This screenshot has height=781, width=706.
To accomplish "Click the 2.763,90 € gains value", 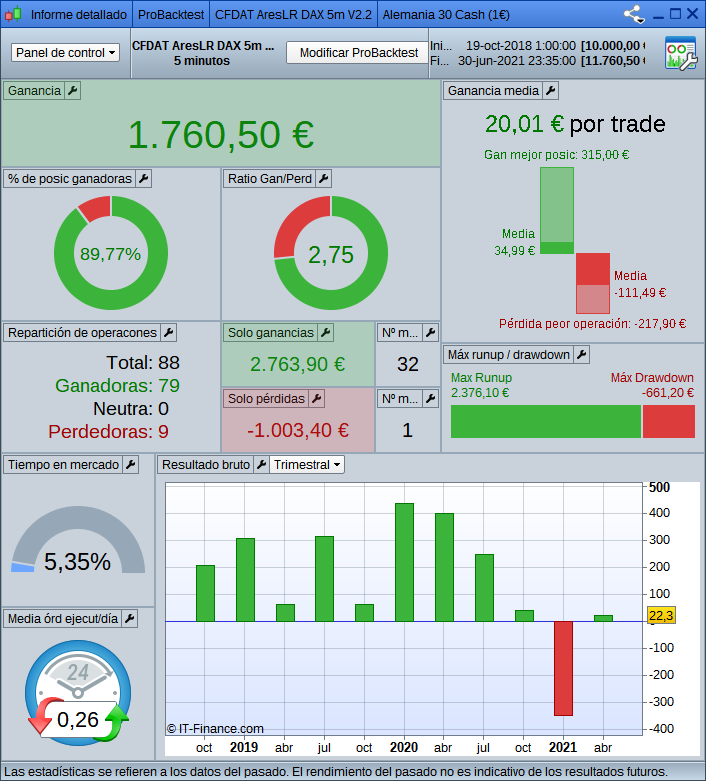I will click(x=297, y=364).
